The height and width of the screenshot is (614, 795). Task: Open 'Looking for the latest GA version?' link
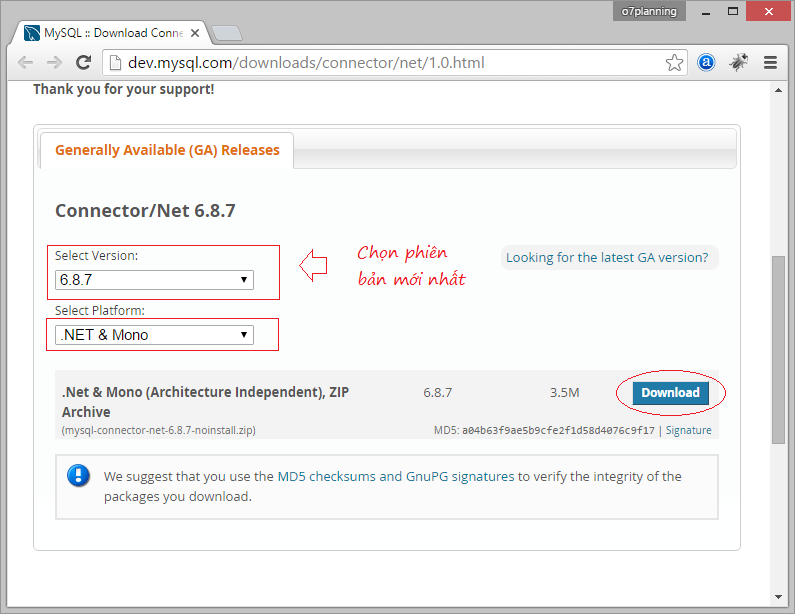coord(607,257)
